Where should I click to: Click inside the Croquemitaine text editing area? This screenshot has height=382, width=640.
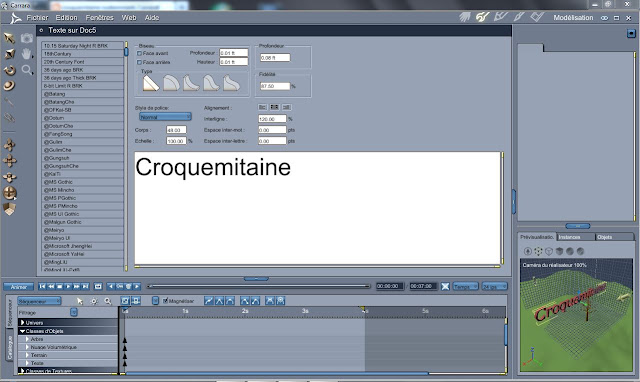click(x=318, y=209)
